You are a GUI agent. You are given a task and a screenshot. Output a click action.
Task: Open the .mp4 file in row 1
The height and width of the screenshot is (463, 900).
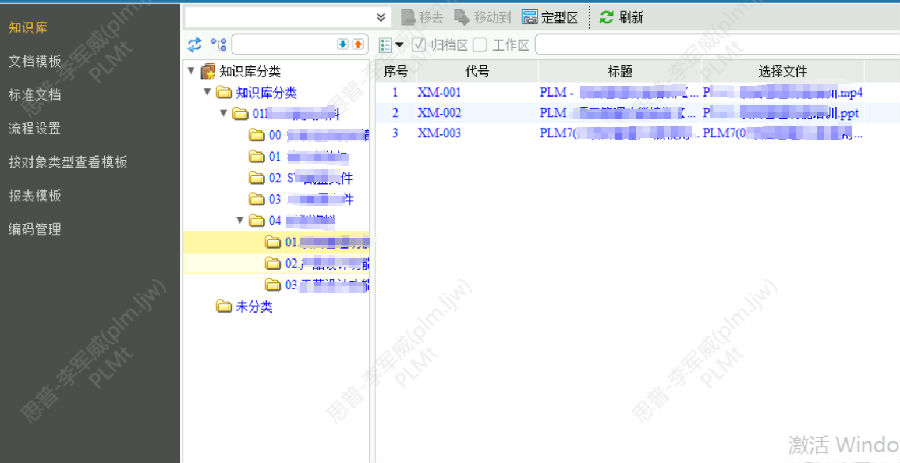pos(782,92)
